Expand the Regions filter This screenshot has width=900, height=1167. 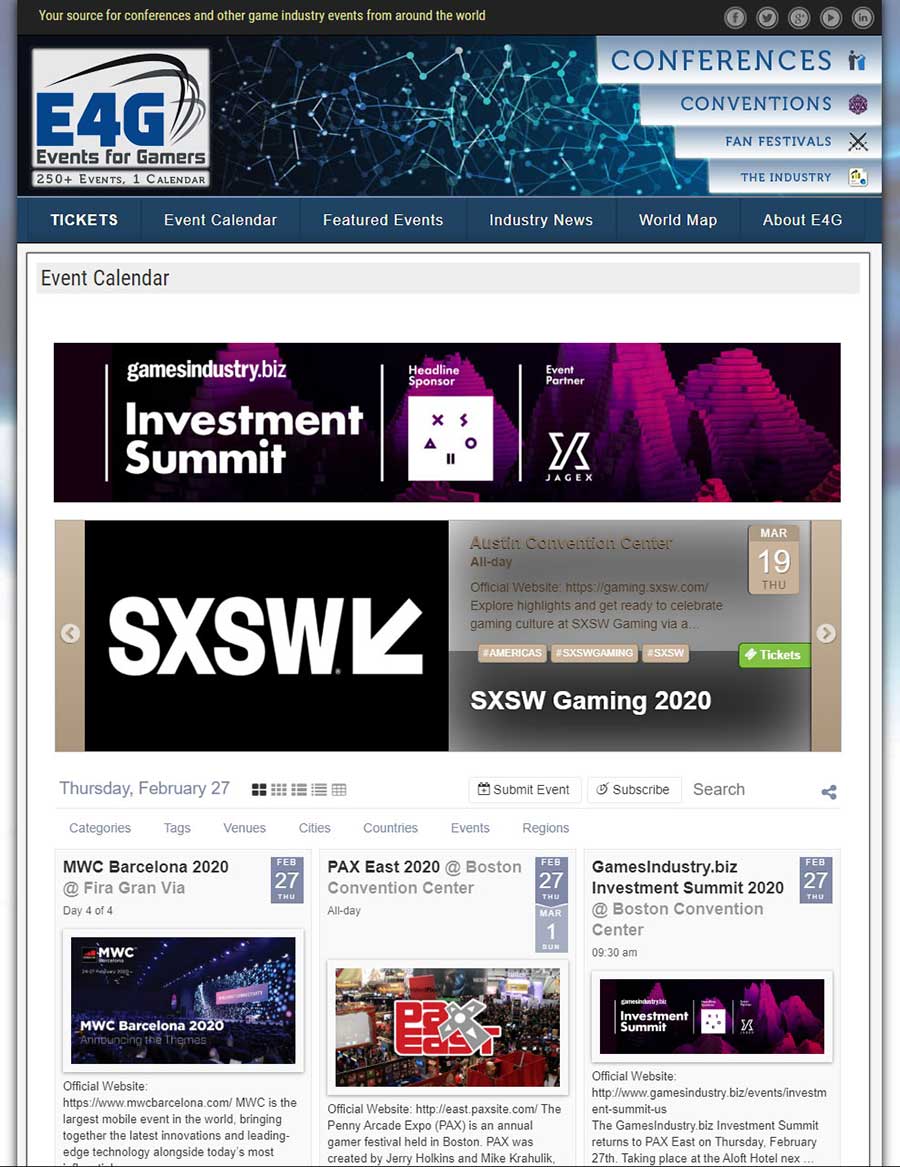point(546,828)
